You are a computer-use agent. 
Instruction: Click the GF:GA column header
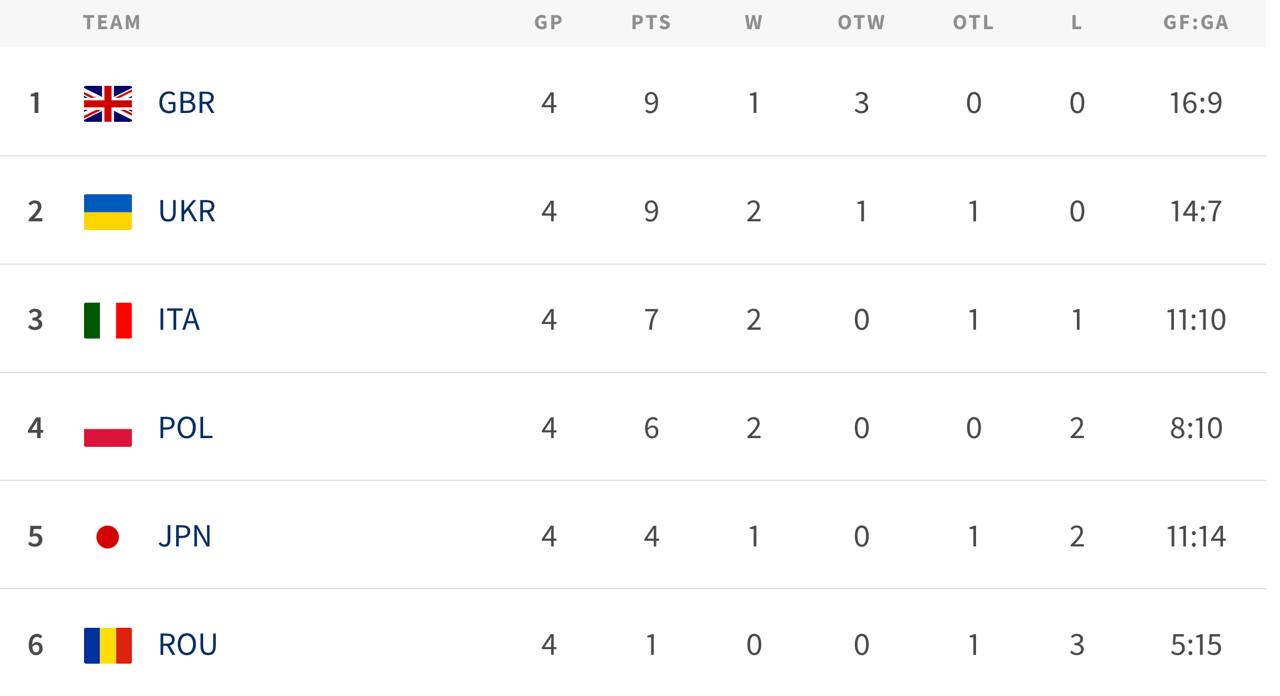(x=1195, y=22)
